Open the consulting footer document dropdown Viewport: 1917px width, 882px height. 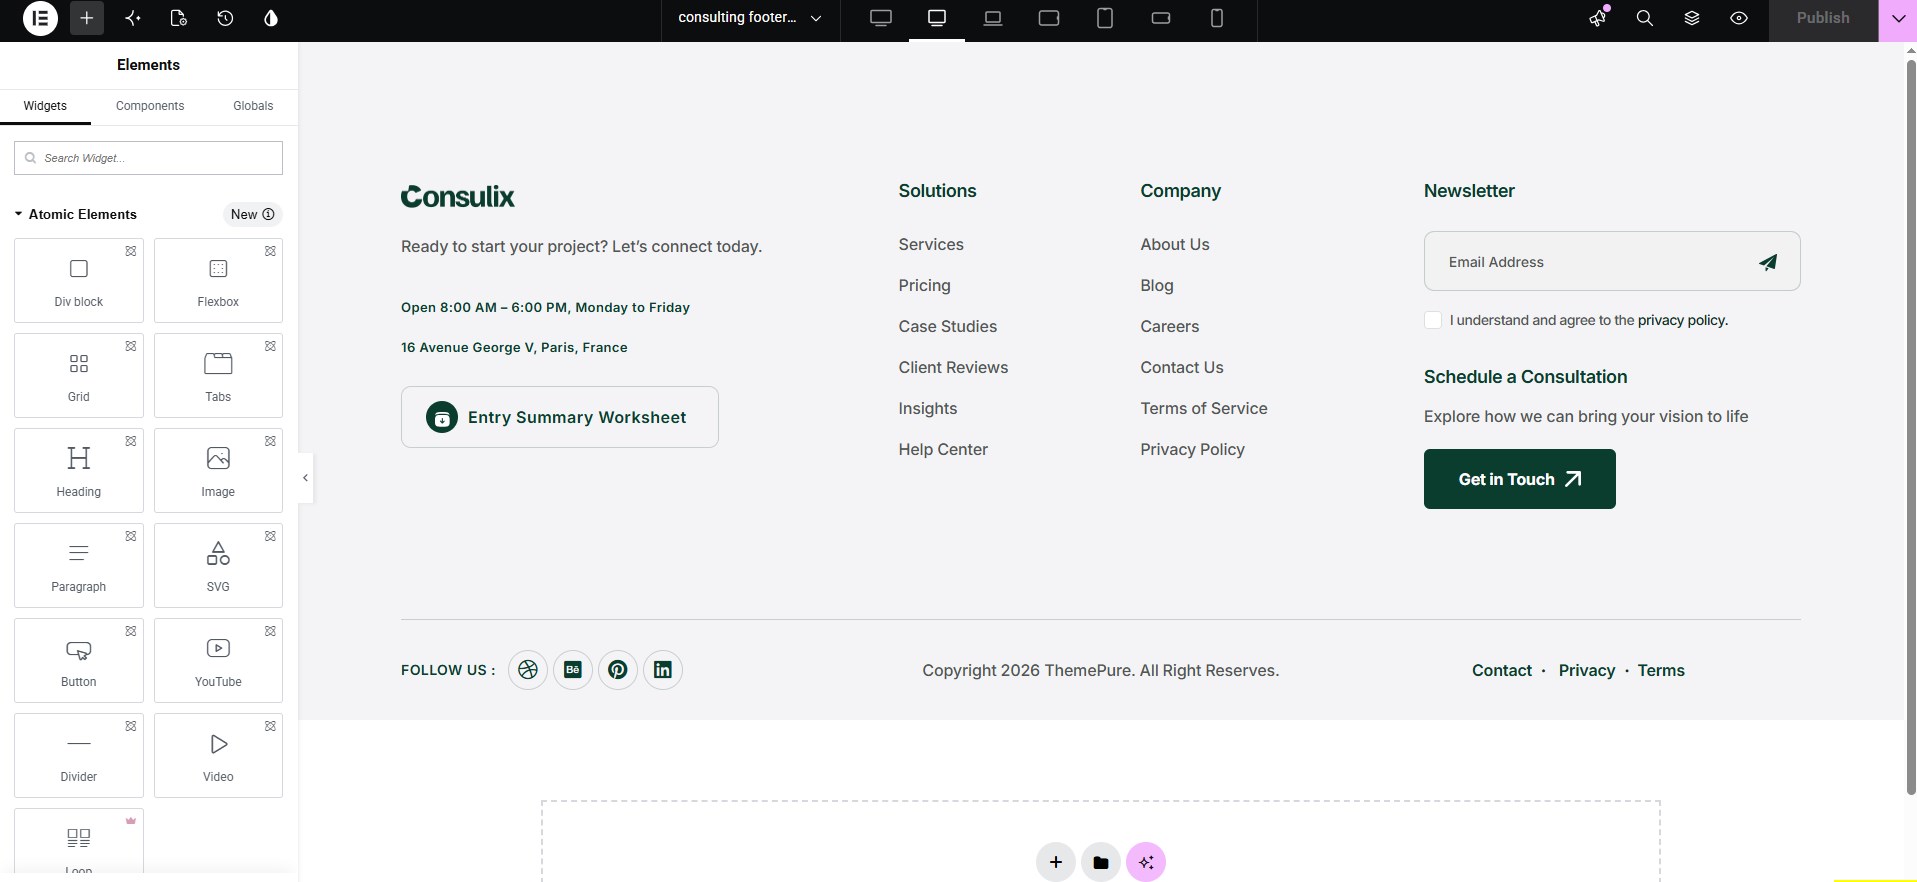coord(750,18)
